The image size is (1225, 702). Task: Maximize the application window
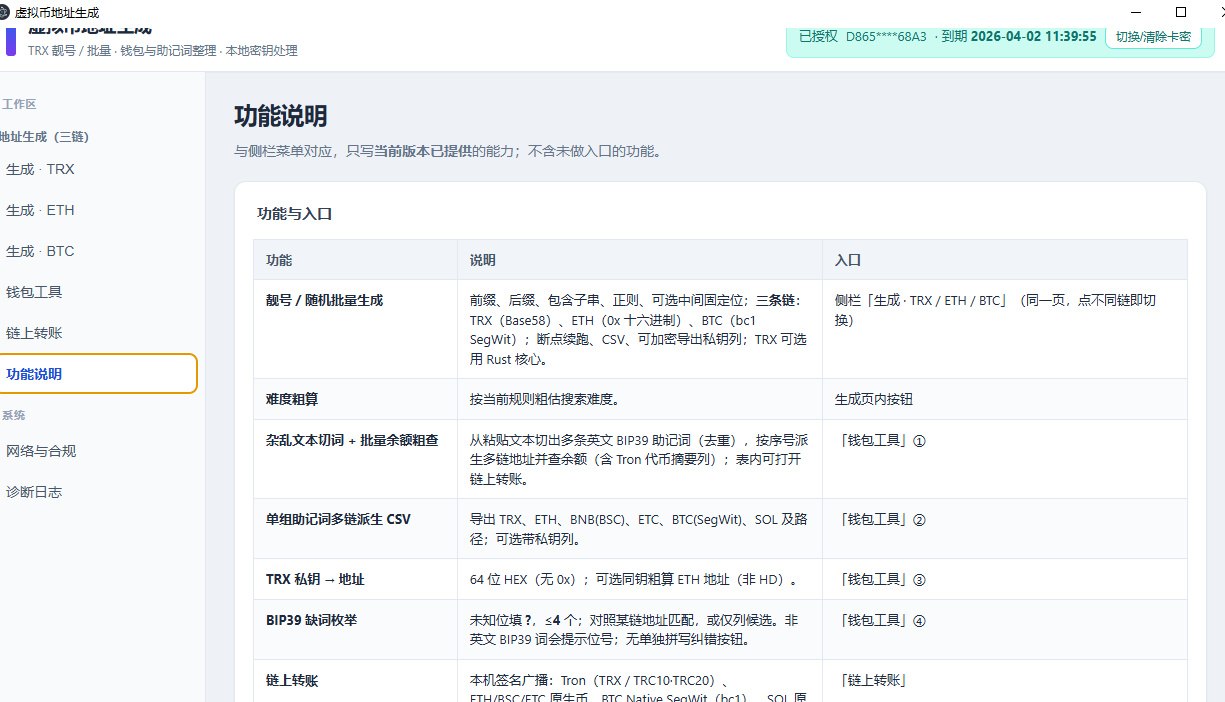pos(1181,12)
